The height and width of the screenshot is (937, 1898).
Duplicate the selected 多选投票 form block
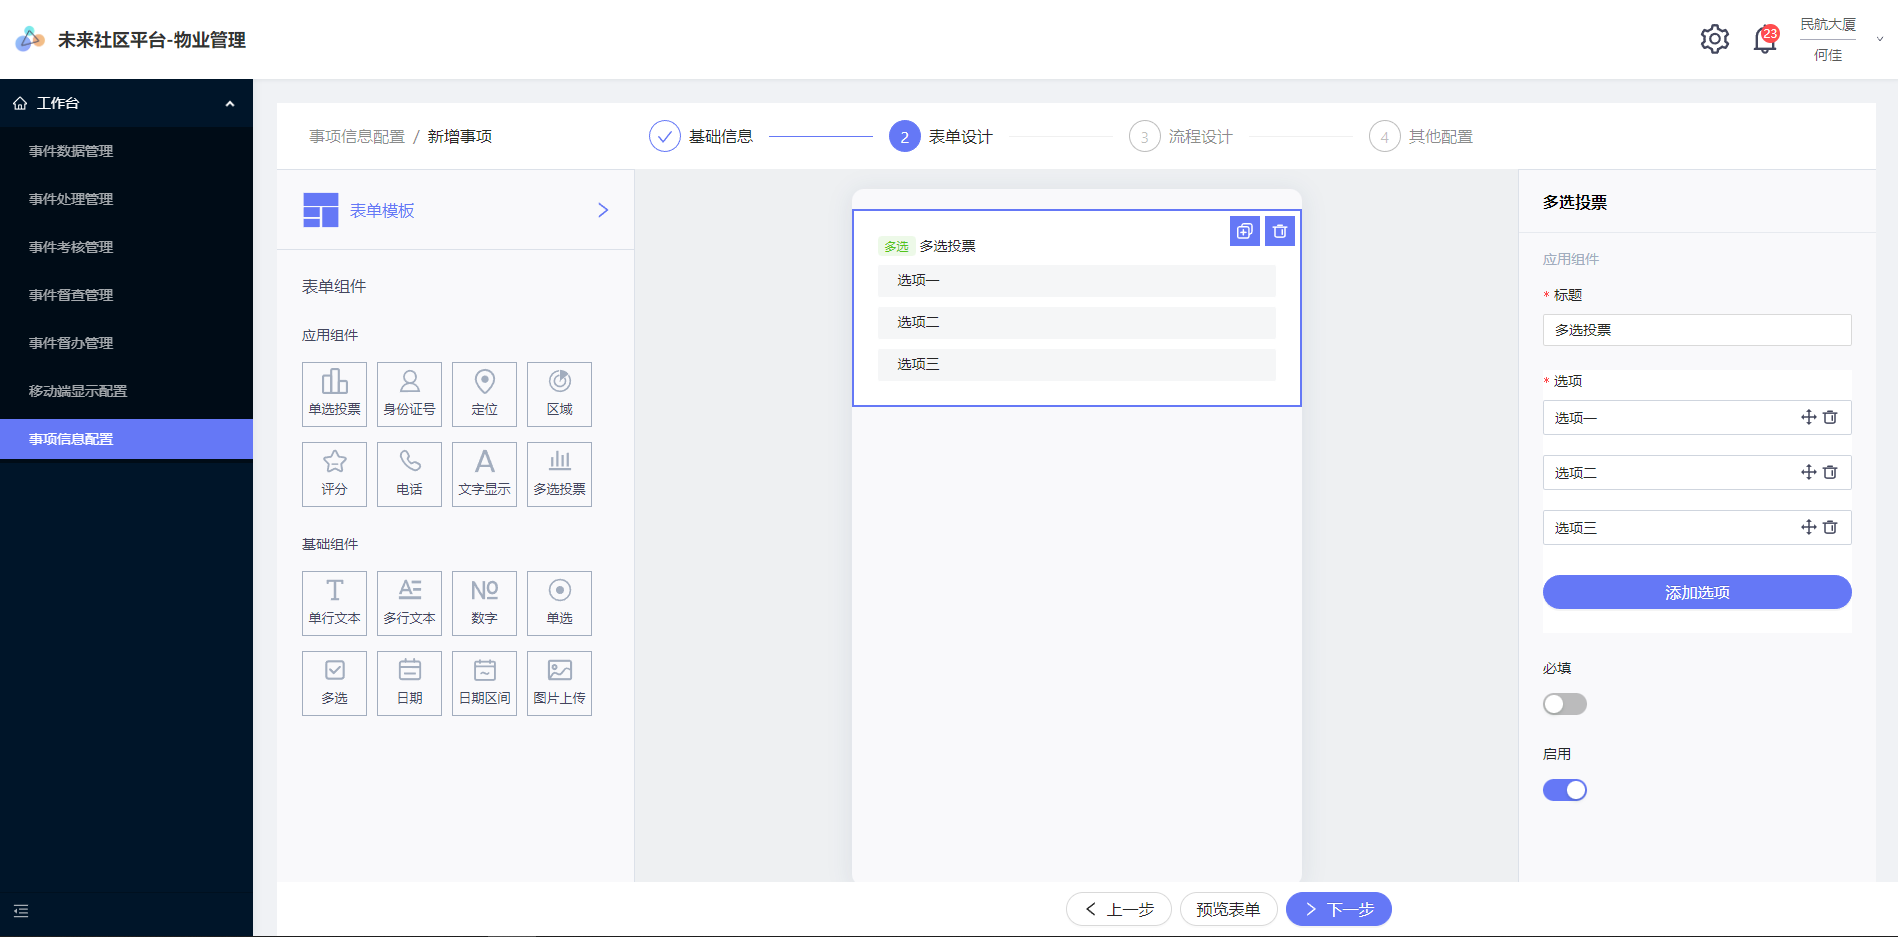tap(1244, 231)
